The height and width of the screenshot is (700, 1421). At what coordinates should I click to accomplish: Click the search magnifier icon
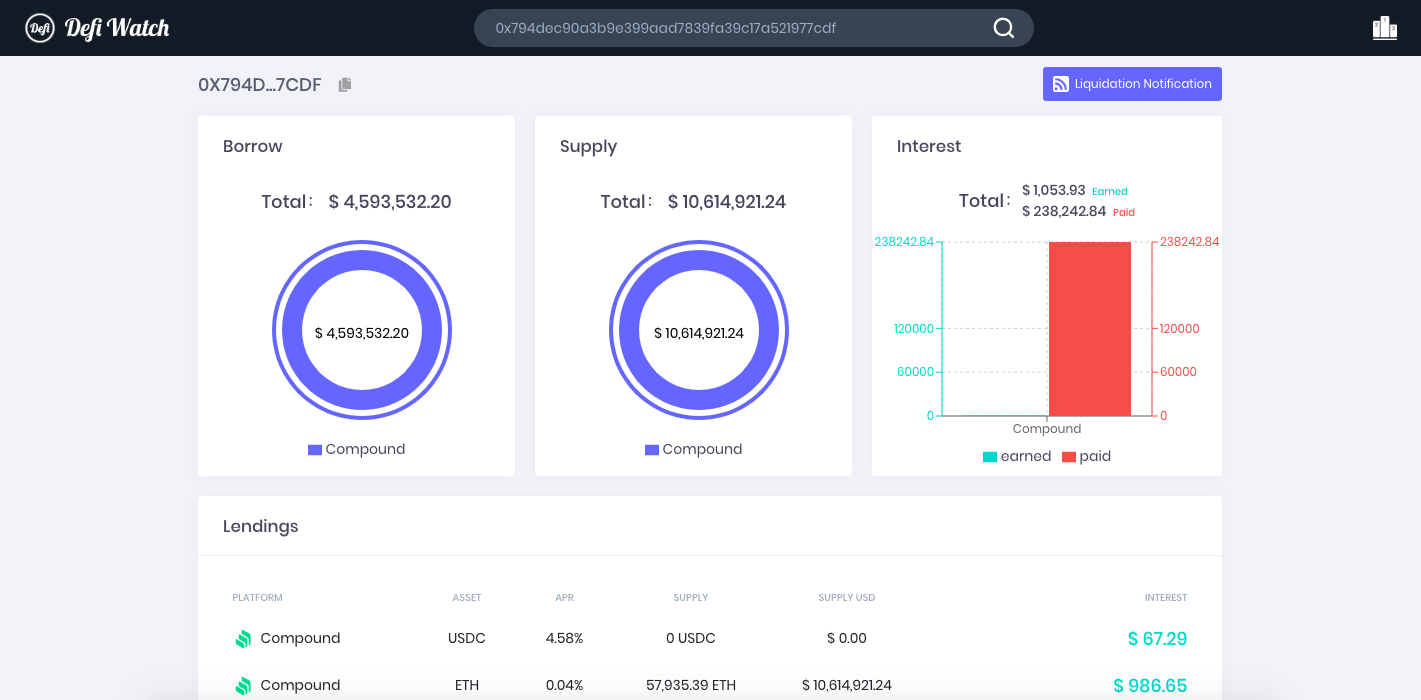tap(1004, 28)
